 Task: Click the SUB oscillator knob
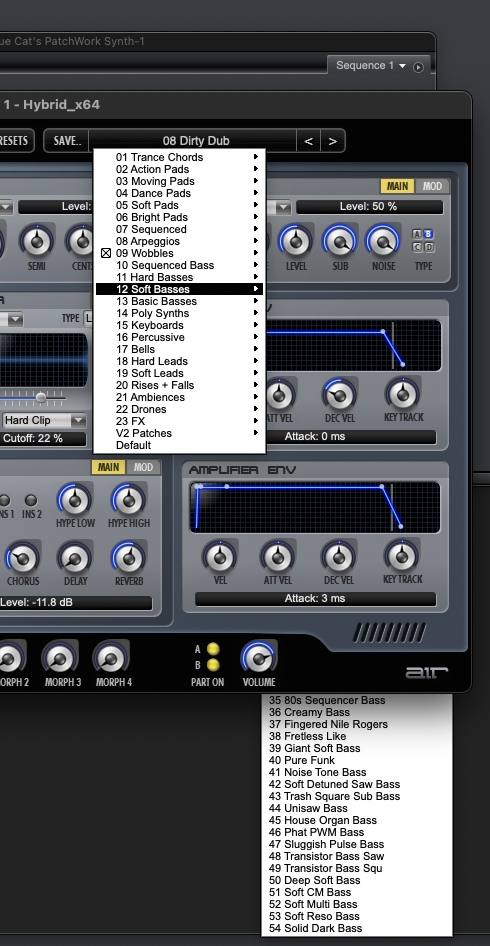[x=340, y=241]
